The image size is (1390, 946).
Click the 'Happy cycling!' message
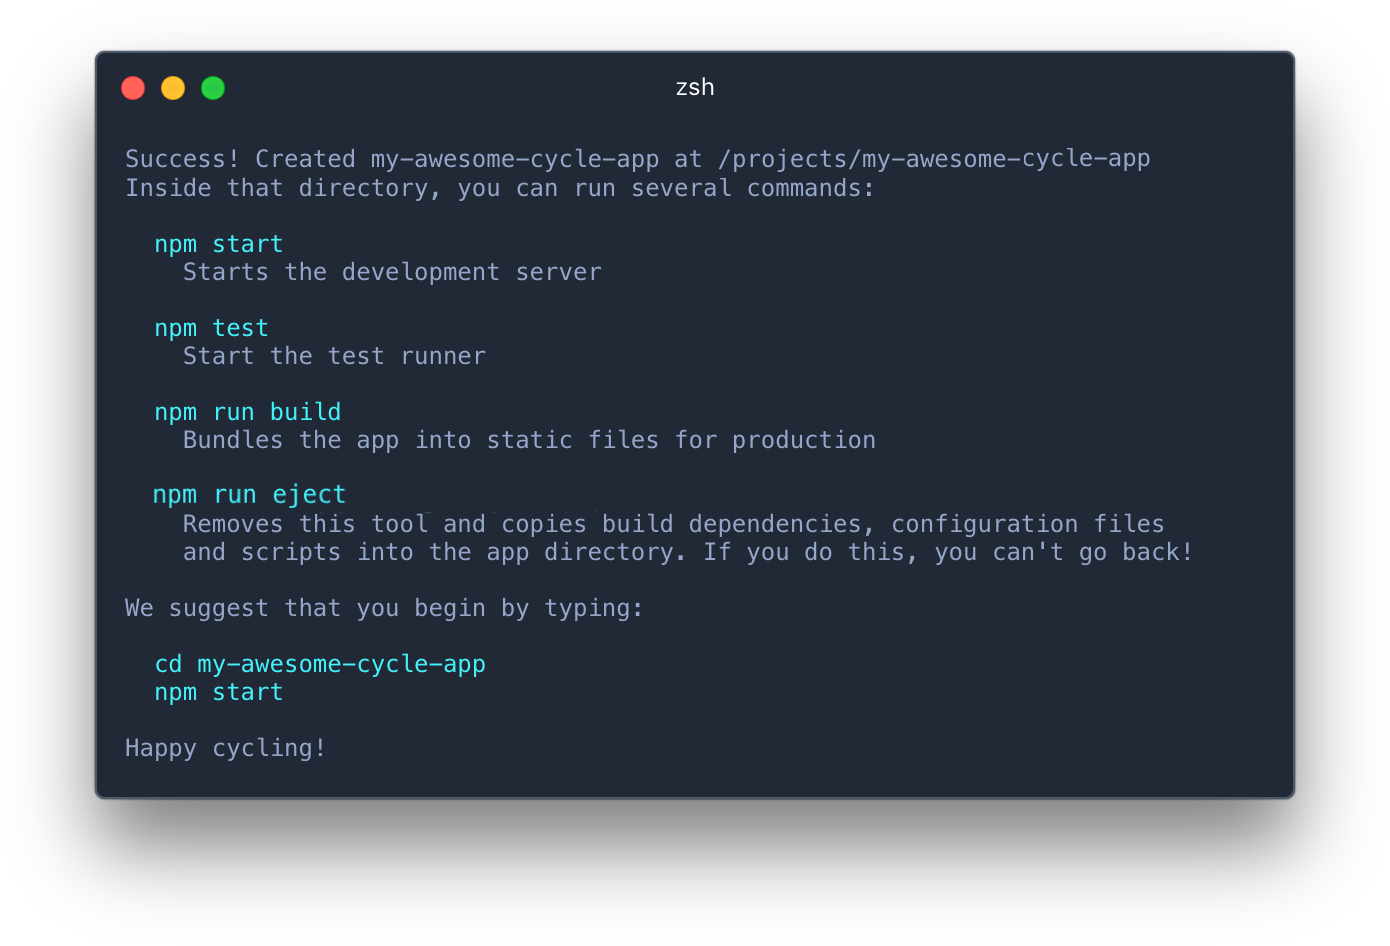click(226, 749)
